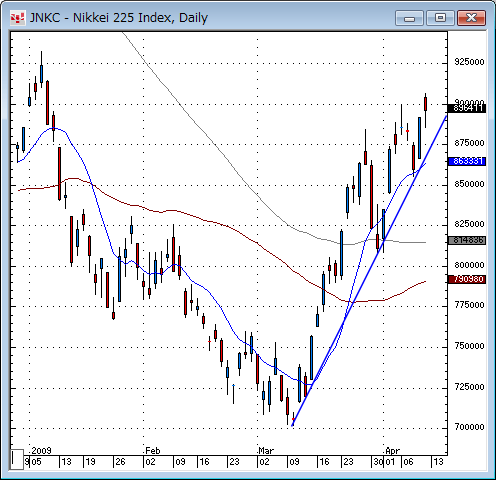Click the January peak candlestick near 925000
This screenshot has height=480, width=496.
tap(41, 74)
